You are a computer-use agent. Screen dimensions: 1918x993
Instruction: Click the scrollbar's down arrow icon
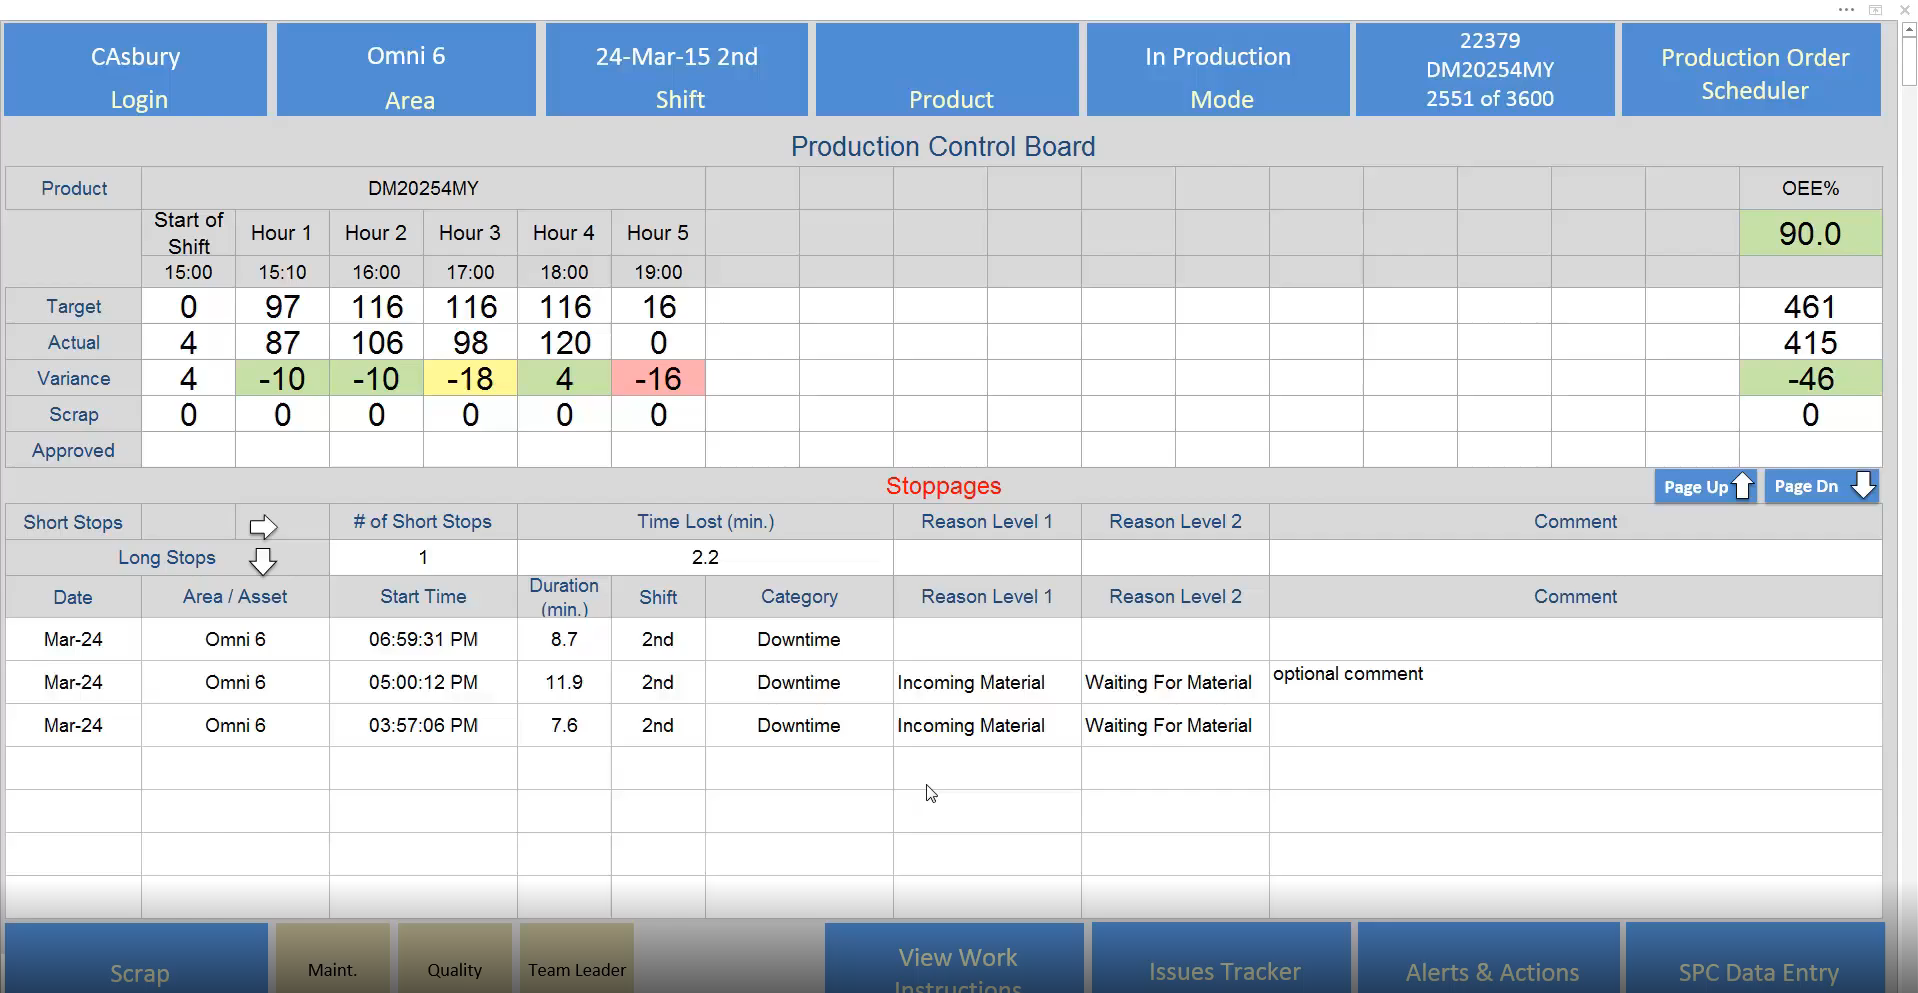[1909, 983]
